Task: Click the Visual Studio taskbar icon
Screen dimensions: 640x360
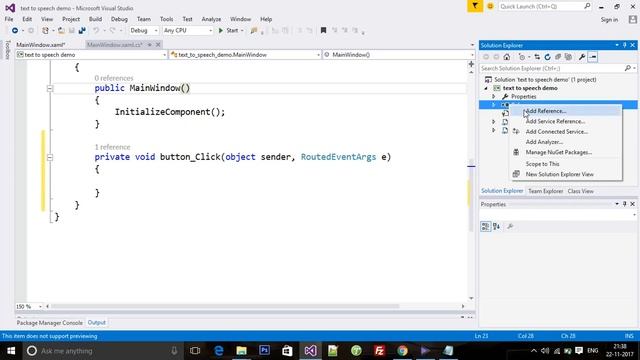Action: (x=310, y=351)
